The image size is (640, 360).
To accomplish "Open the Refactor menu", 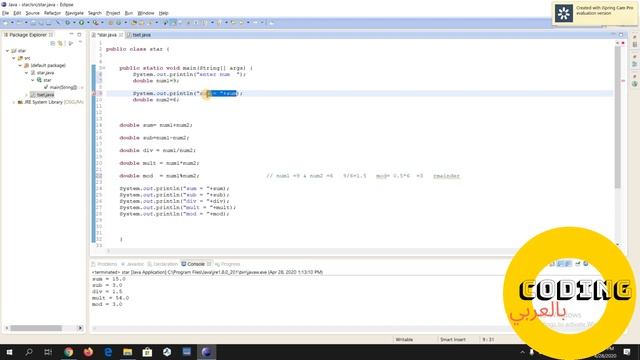I will point(52,13).
